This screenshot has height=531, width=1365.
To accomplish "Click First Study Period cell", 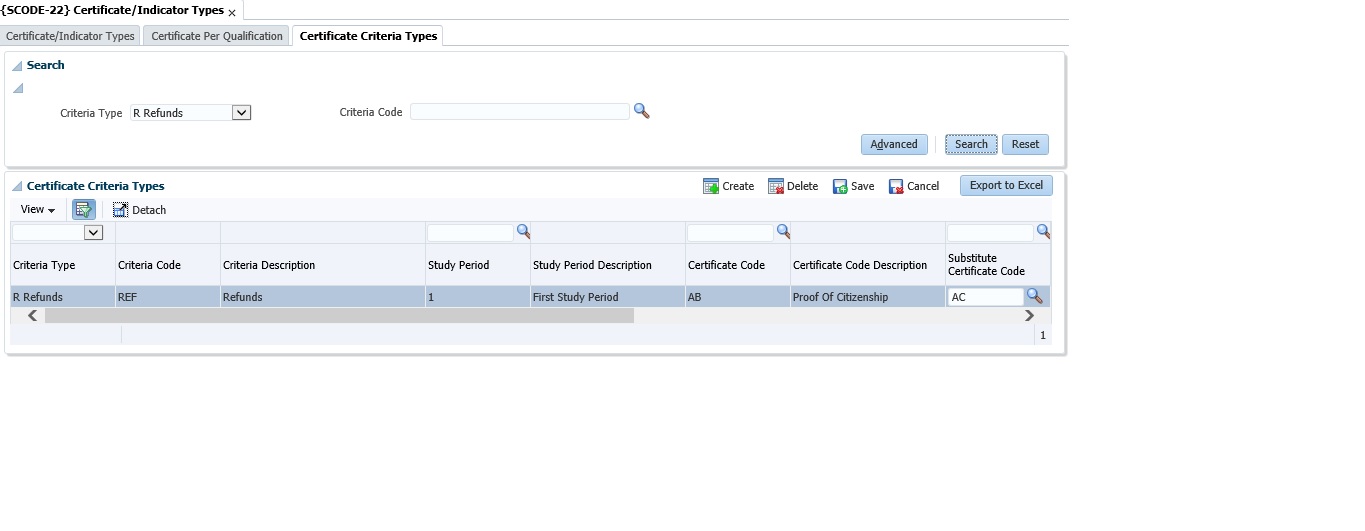I will click(608, 297).
